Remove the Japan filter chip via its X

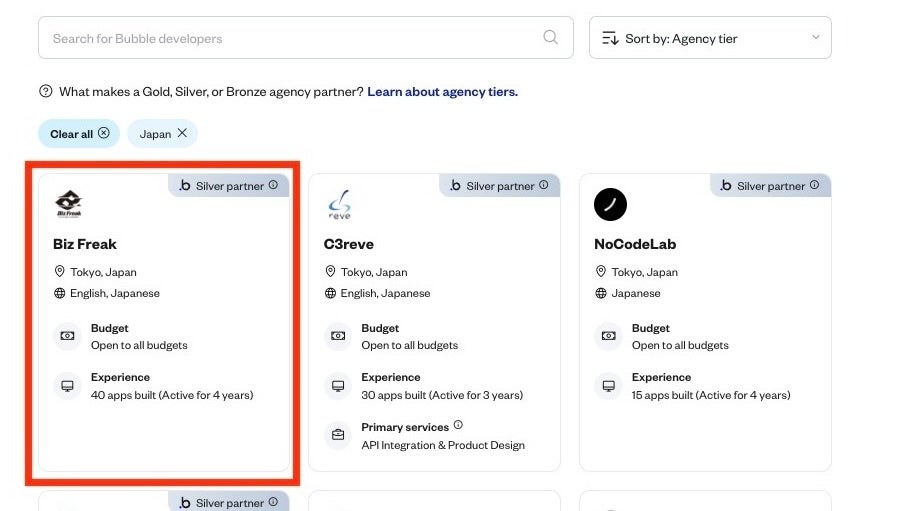click(x=182, y=133)
